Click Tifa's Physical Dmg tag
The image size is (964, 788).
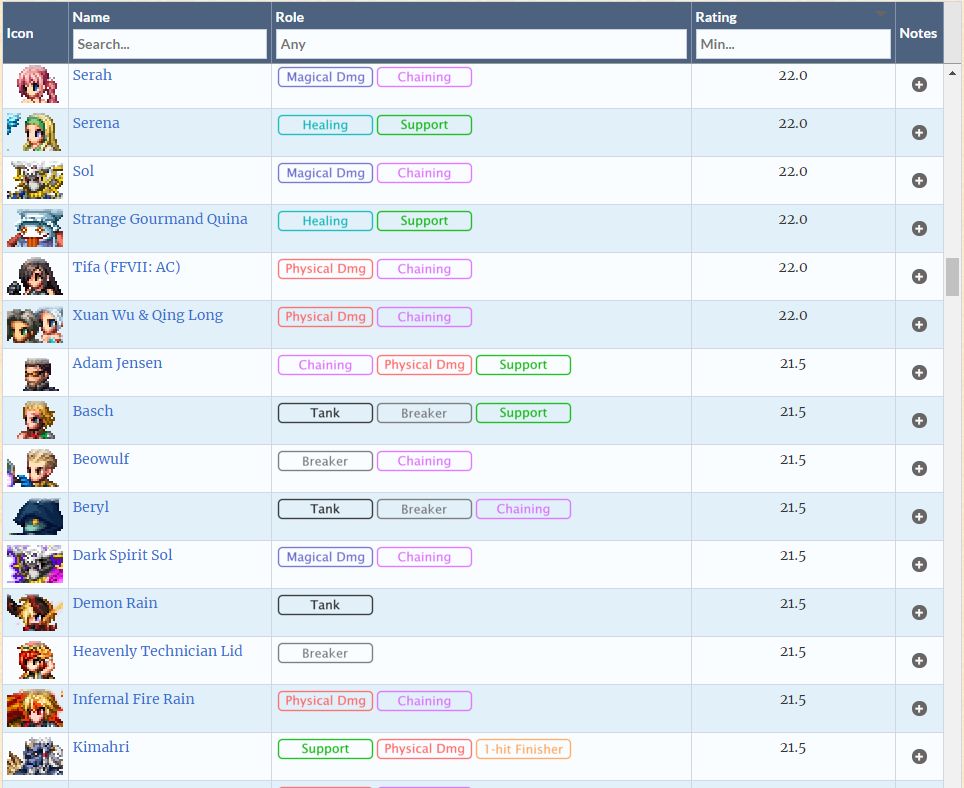[x=325, y=269]
